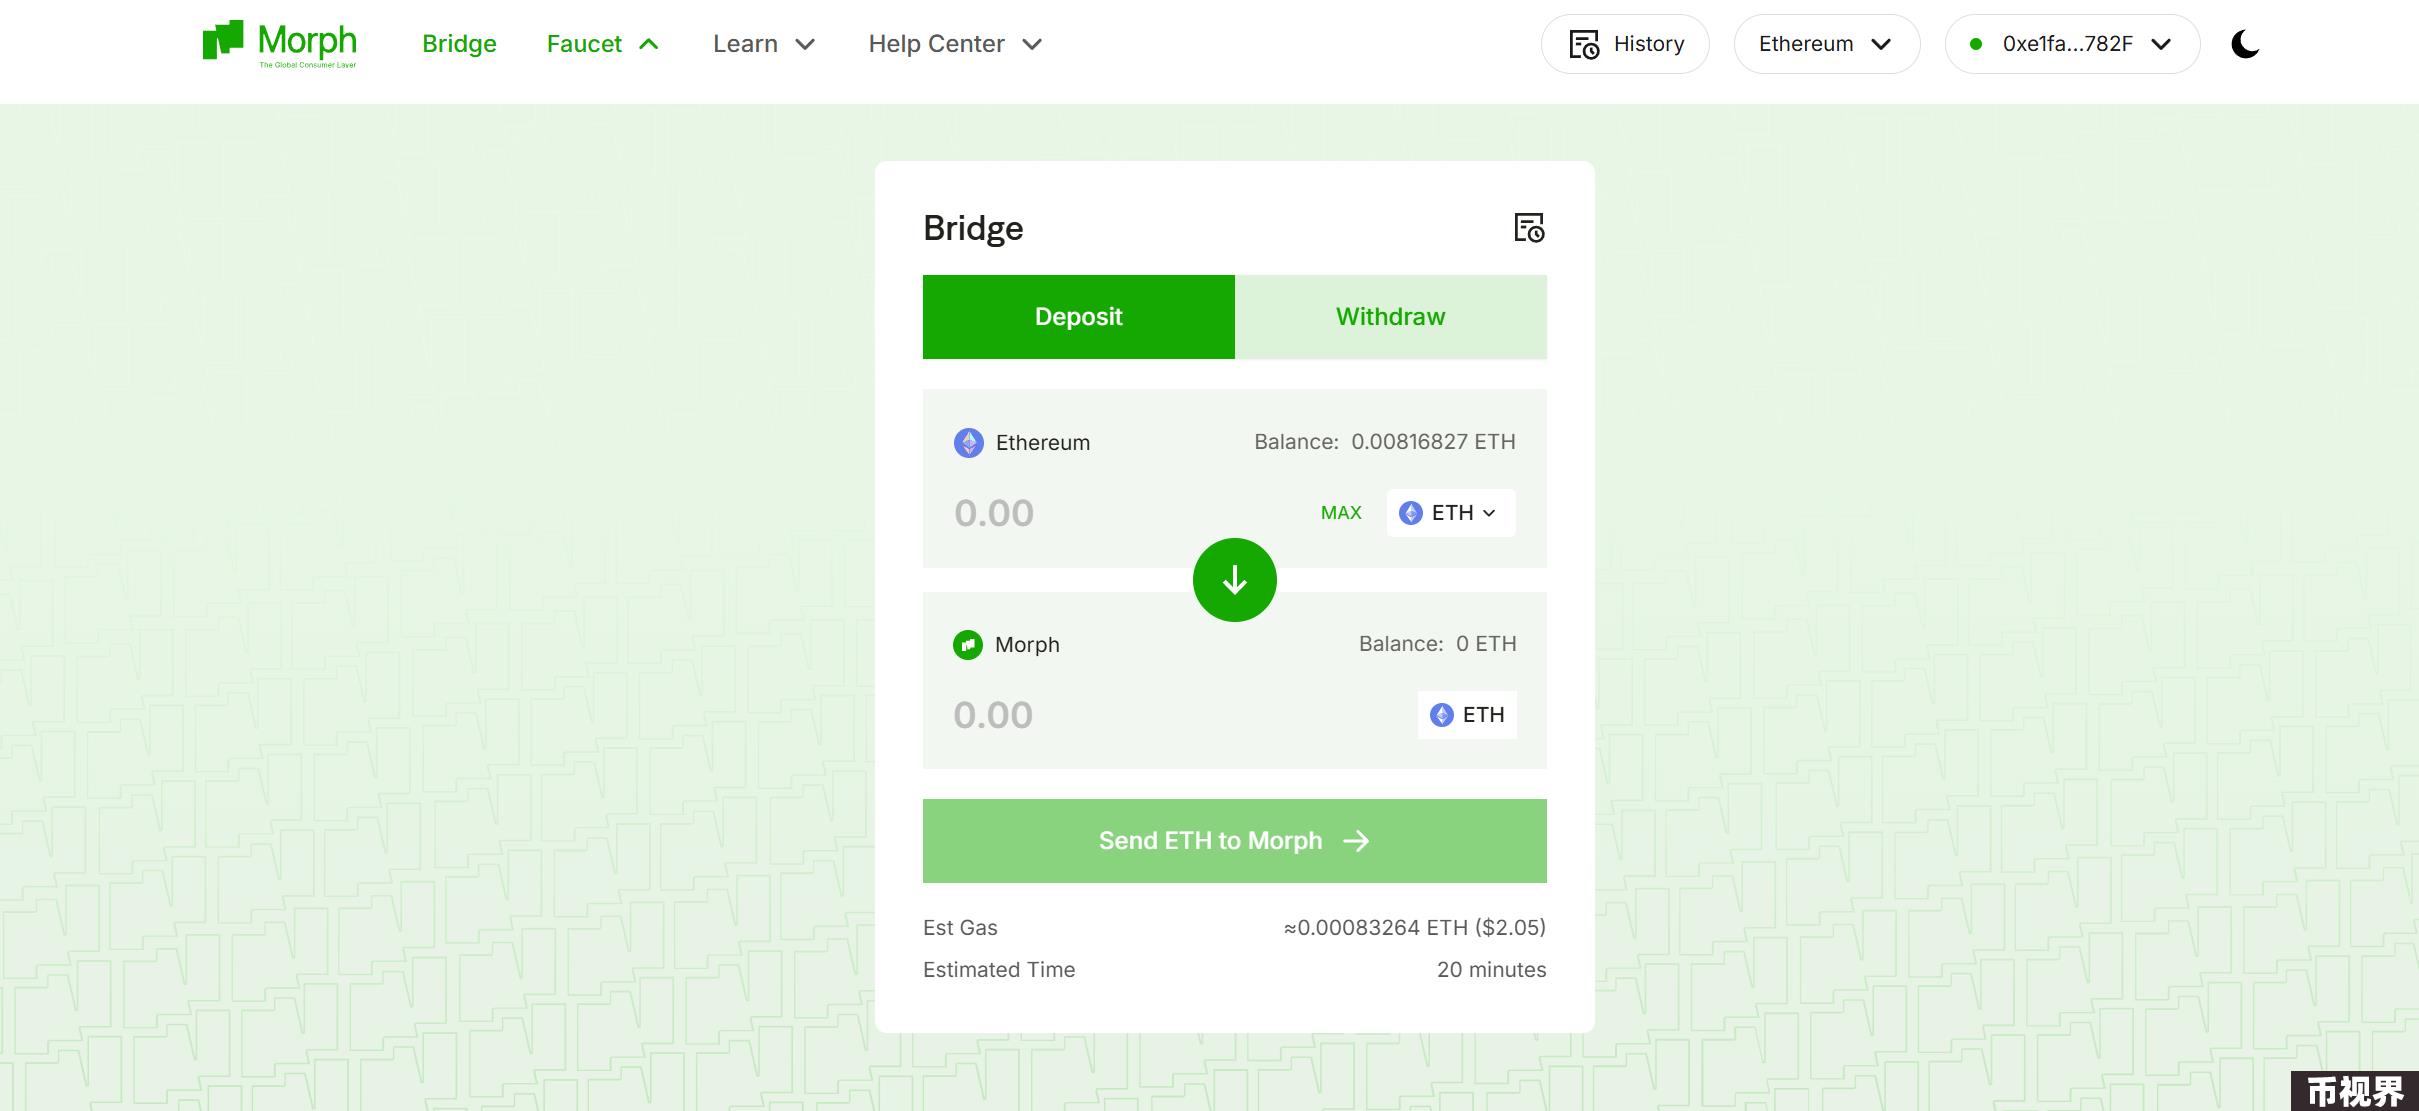This screenshot has width=2419, height=1111.
Task: Click Send ETH to Morph button
Action: (1235, 841)
